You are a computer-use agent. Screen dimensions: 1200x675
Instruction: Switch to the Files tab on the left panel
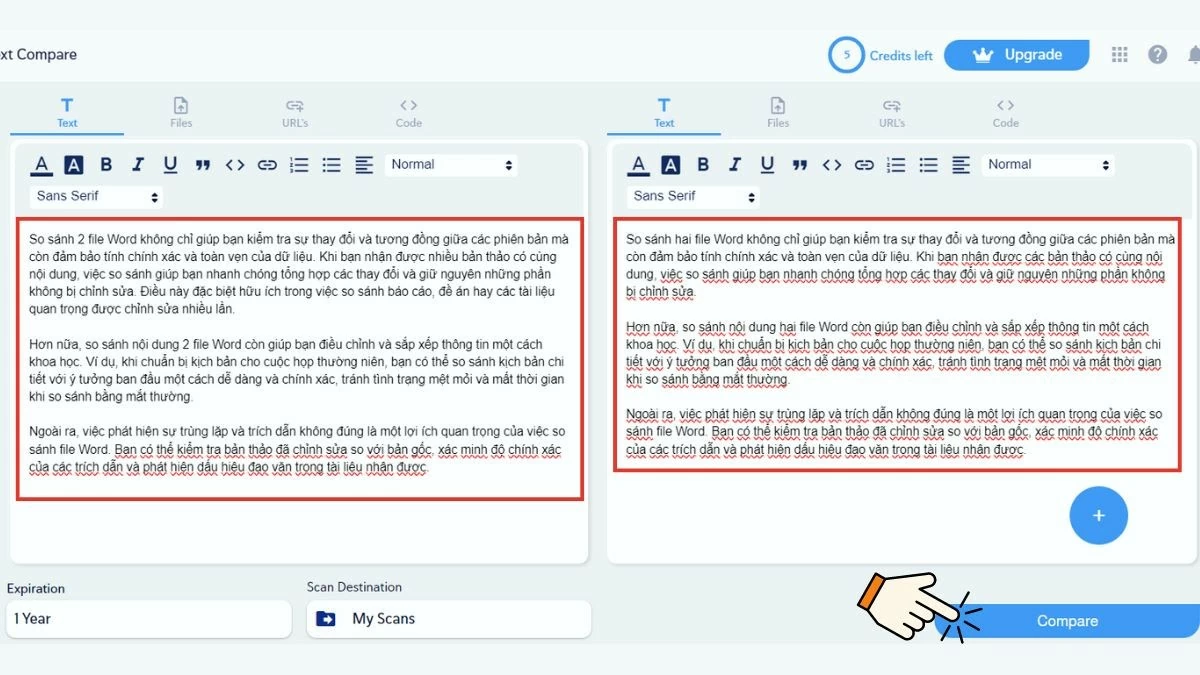180,110
